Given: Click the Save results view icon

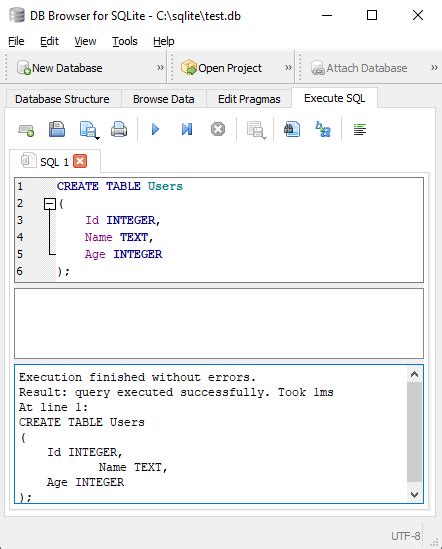Looking at the screenshot, I should click(255, 129).
